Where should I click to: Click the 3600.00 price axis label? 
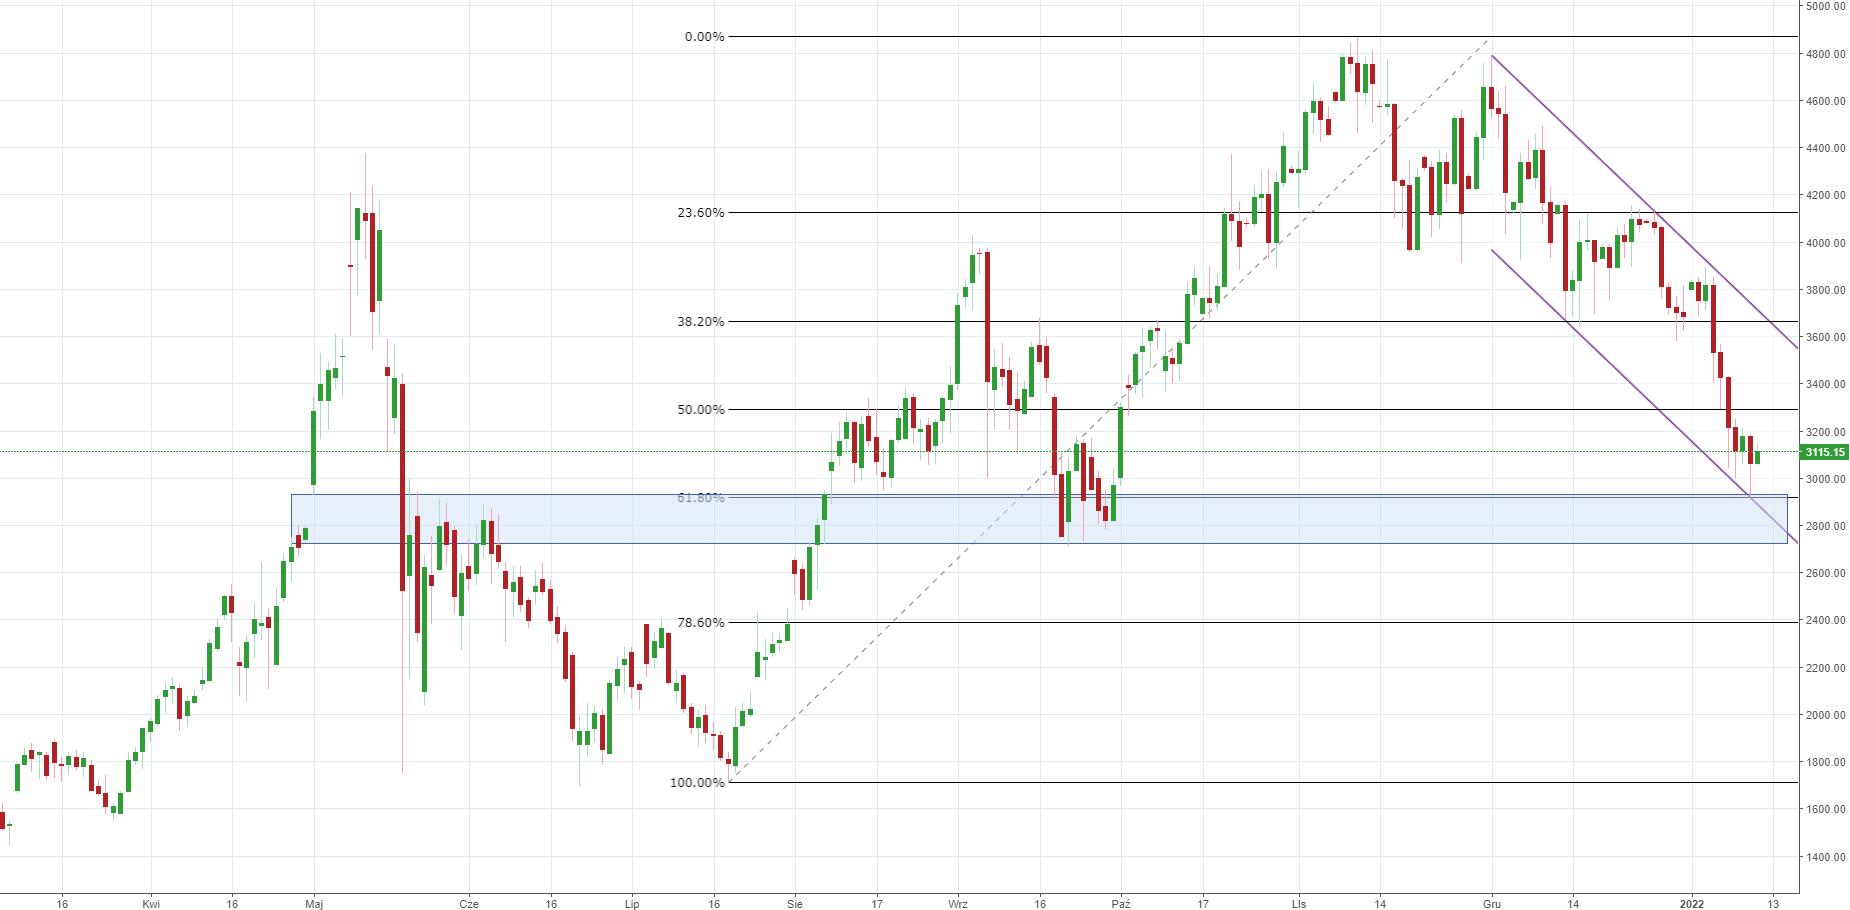1826,337
